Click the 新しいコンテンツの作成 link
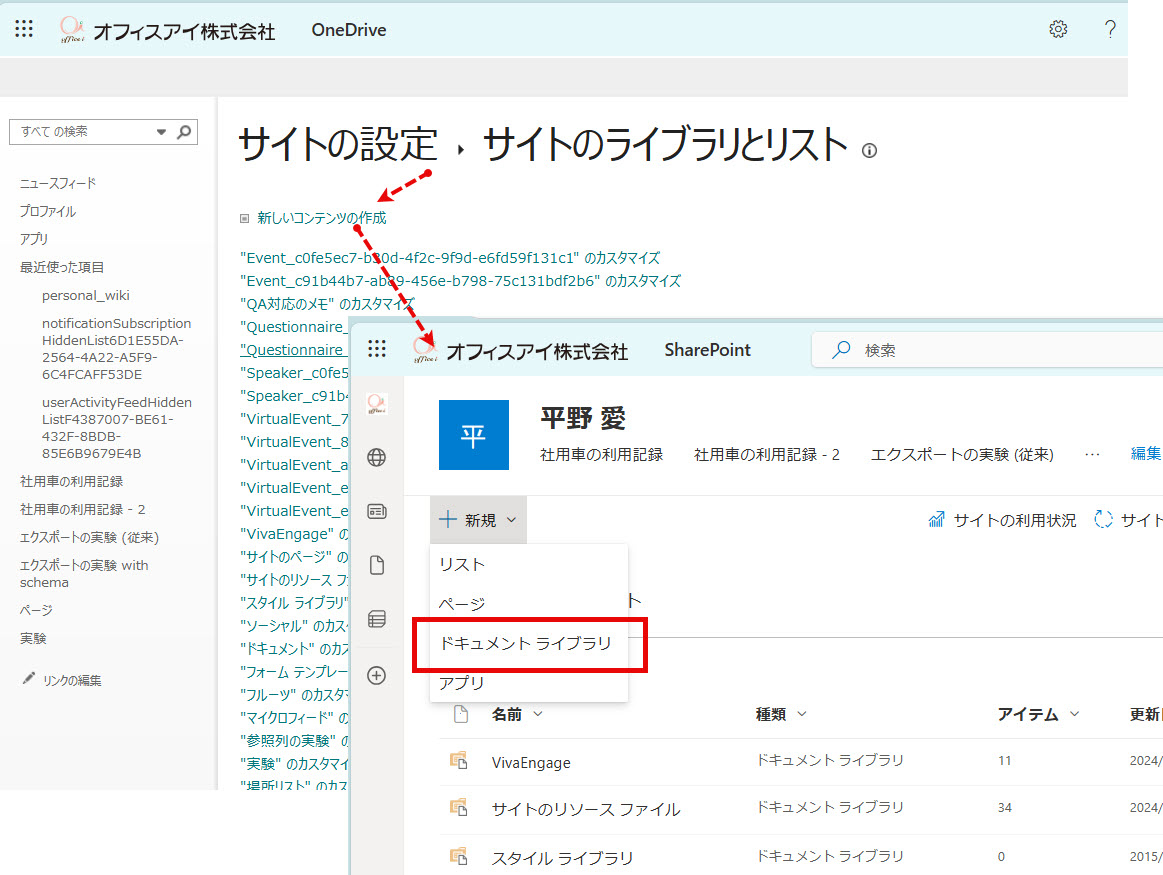The image size is (1163, 875). [321, 217]
